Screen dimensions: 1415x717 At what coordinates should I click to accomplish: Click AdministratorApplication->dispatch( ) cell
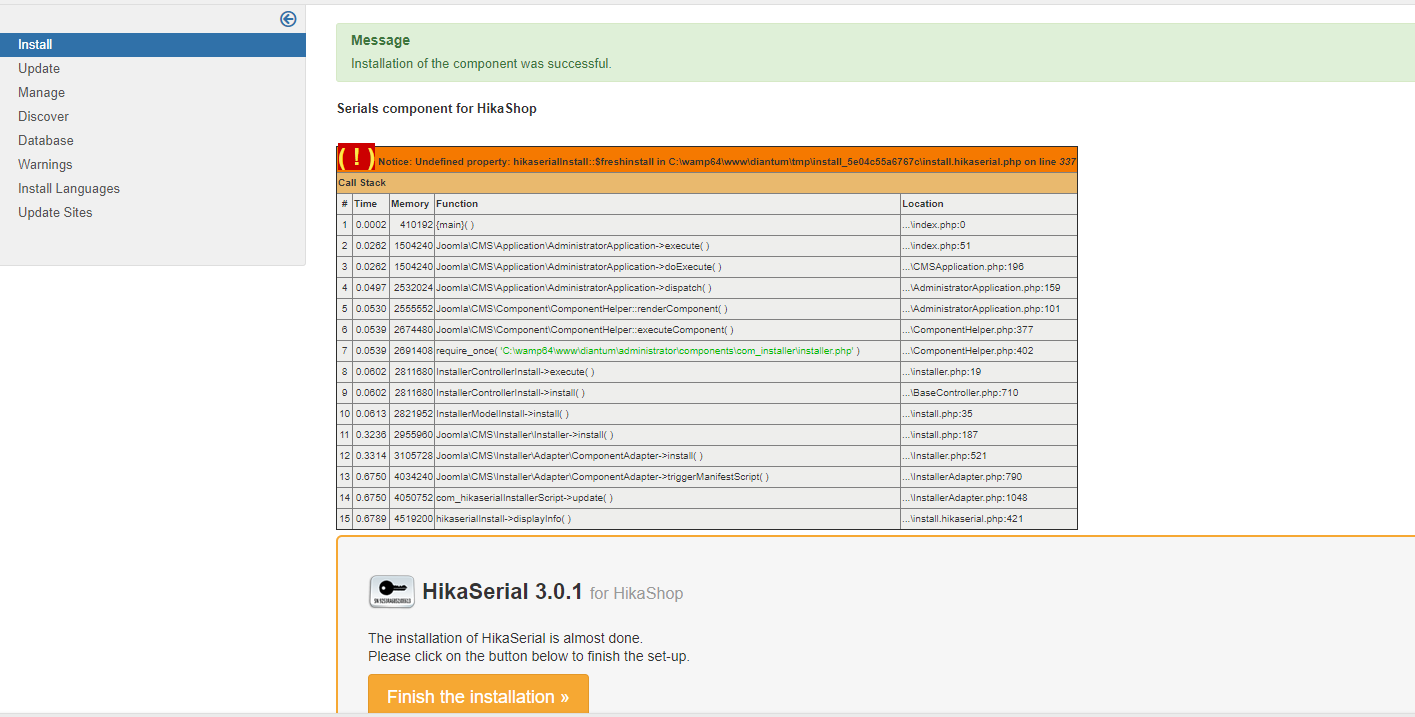coord(667,288)
